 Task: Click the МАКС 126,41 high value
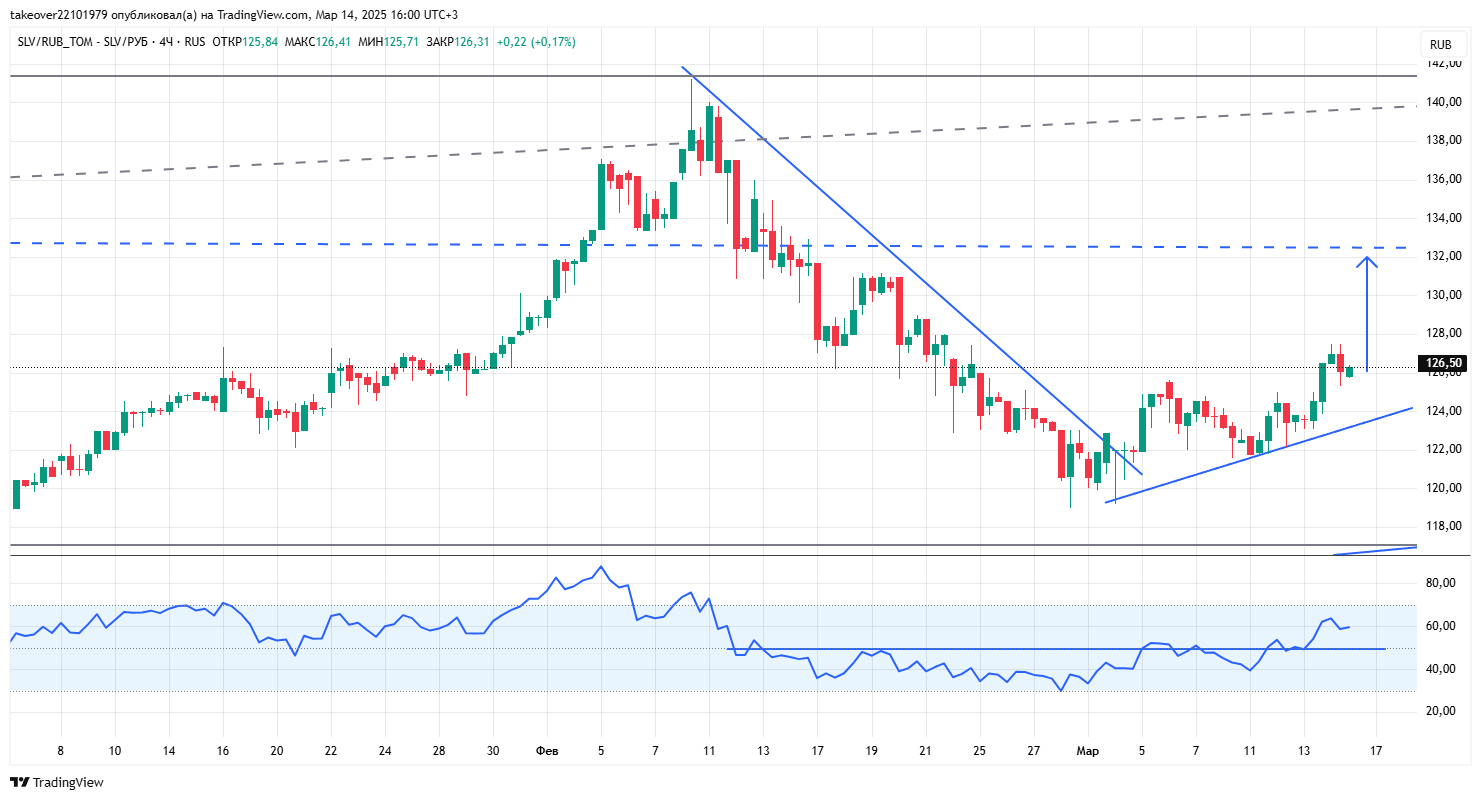tap(317, 42)
